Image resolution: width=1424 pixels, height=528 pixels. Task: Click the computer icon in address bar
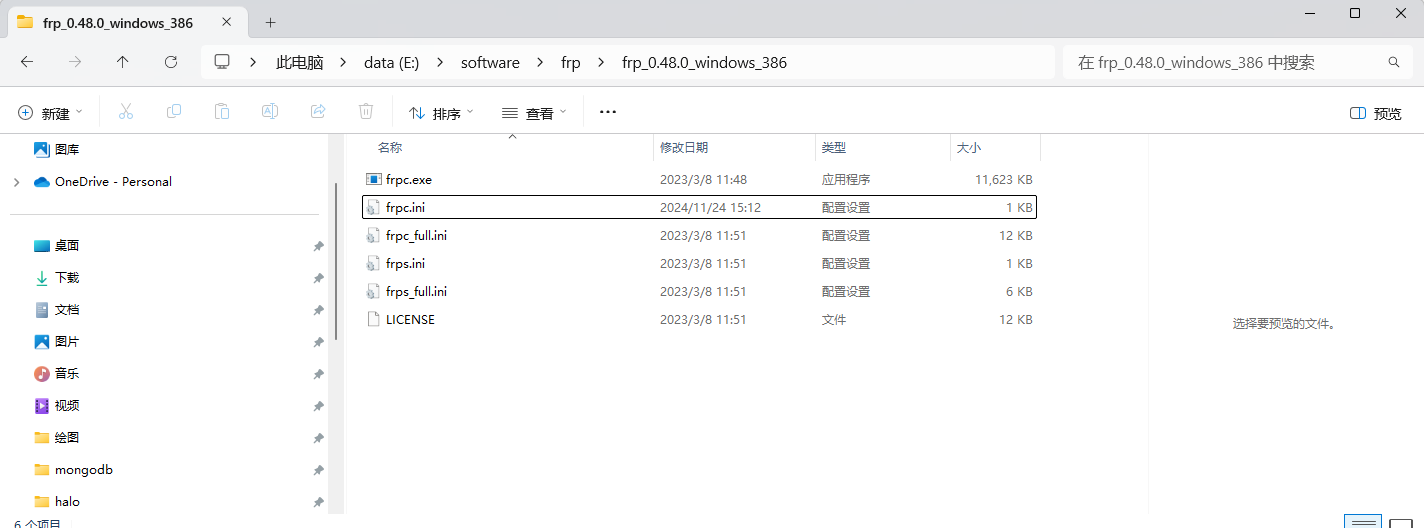[x=222, y=62]
